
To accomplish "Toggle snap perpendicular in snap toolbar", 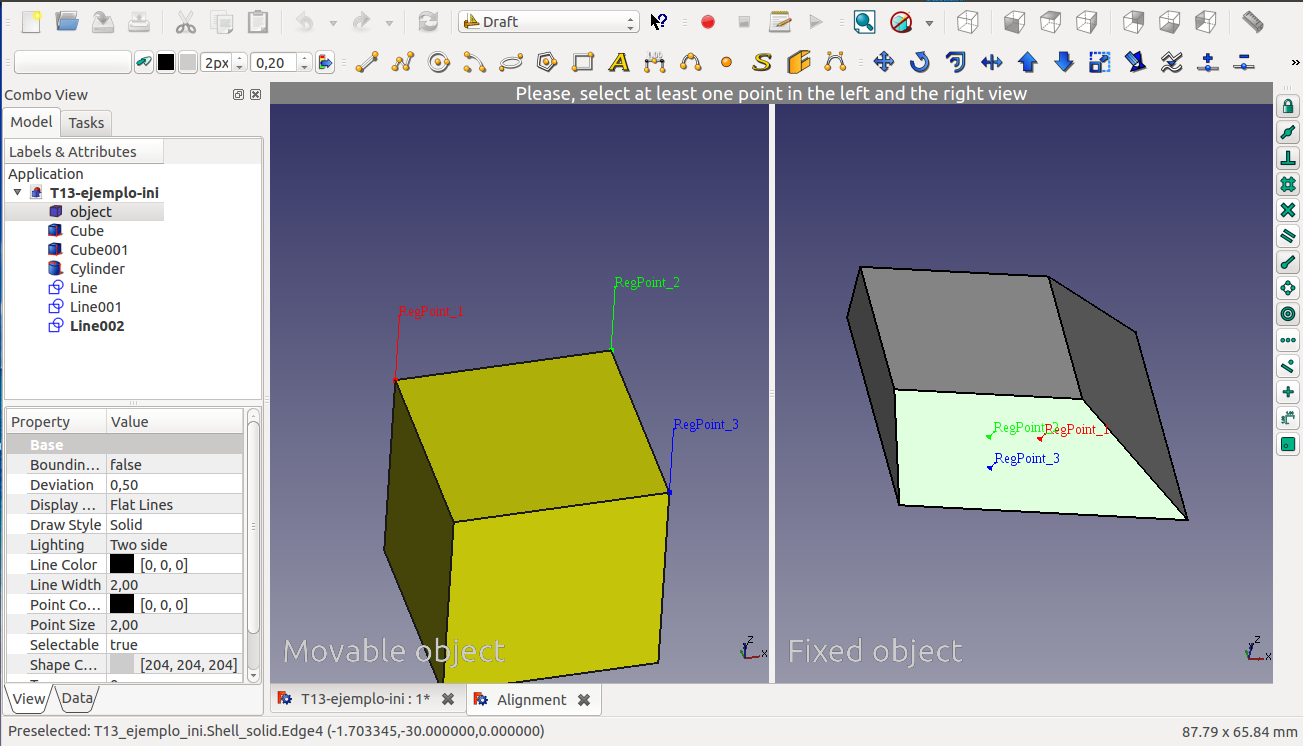I will pyautogui.click(x=1288, y=158).
